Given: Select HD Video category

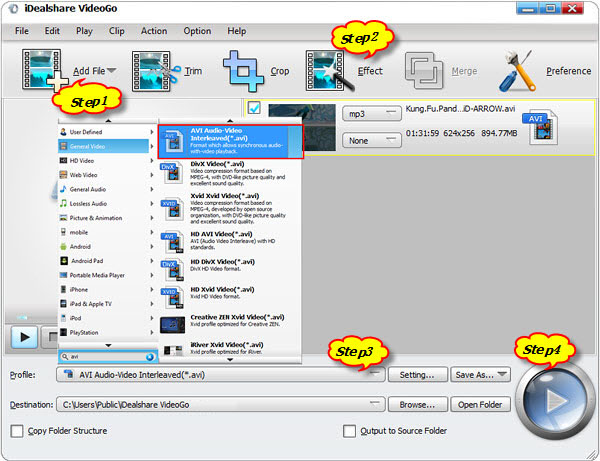Looking at the screenshot, I should point(106,161).
